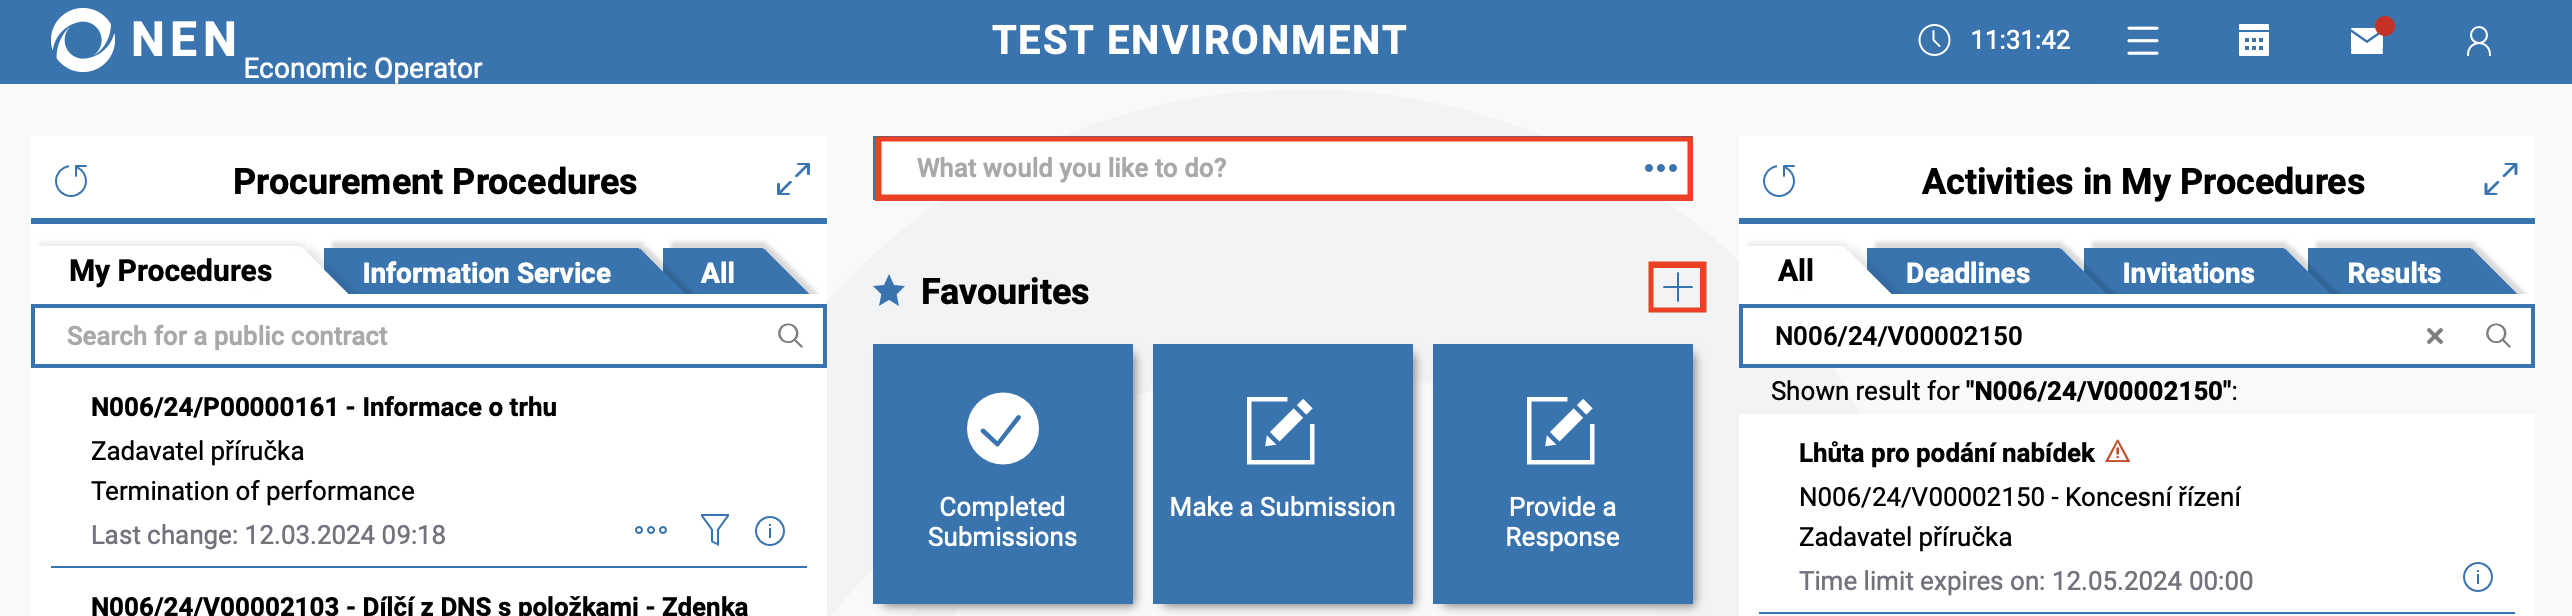This screenshot has height=616, width=2572.
Task: Open the user profile icon
Action: pos(2478,41)
